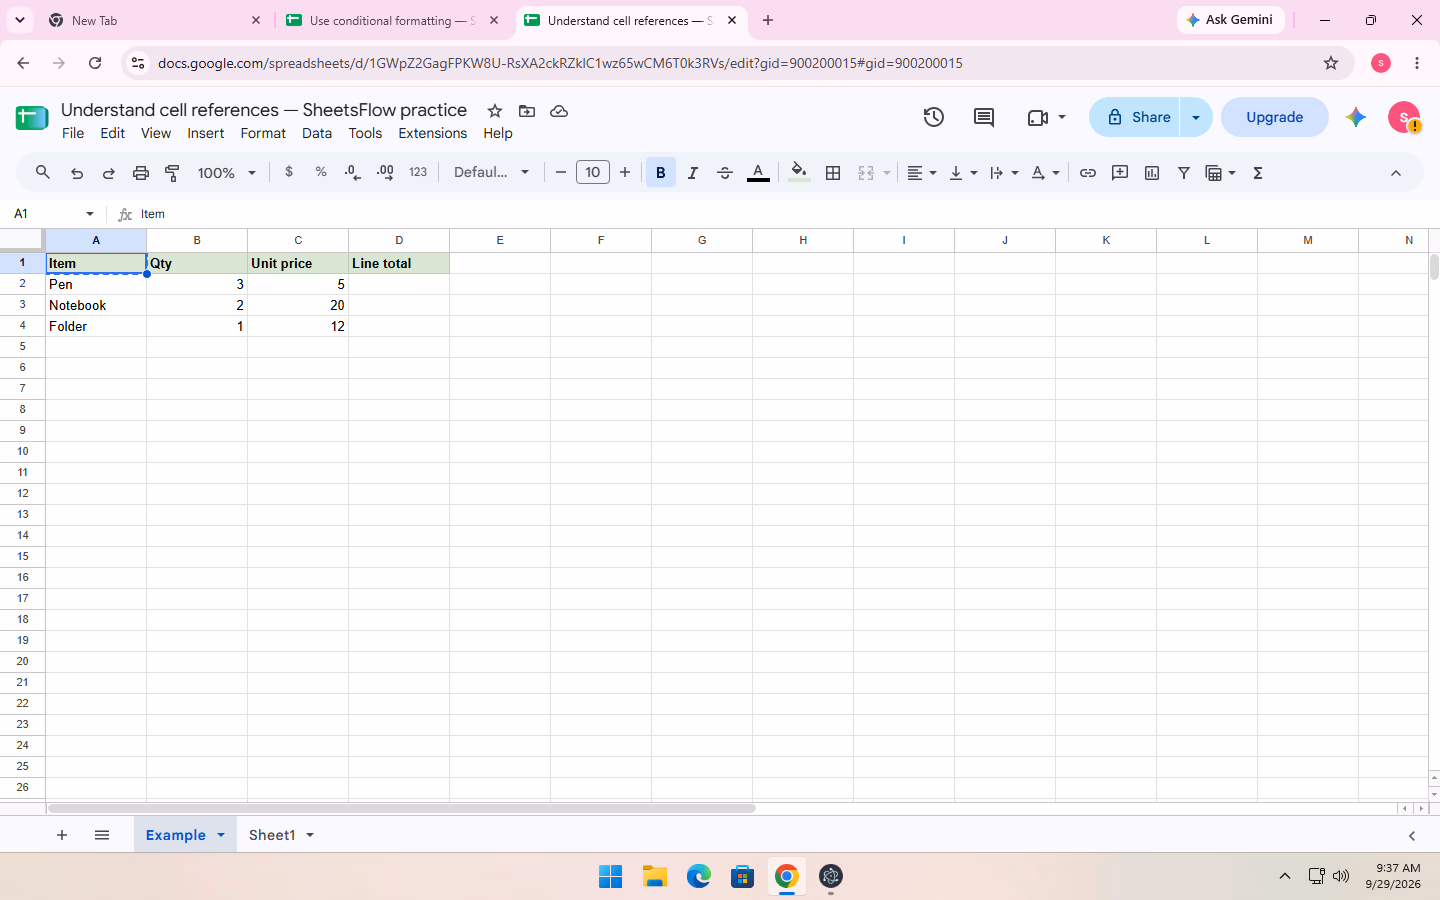The image size is (1440, 900).
Task: Undo the last action
Action: [77, 173]
